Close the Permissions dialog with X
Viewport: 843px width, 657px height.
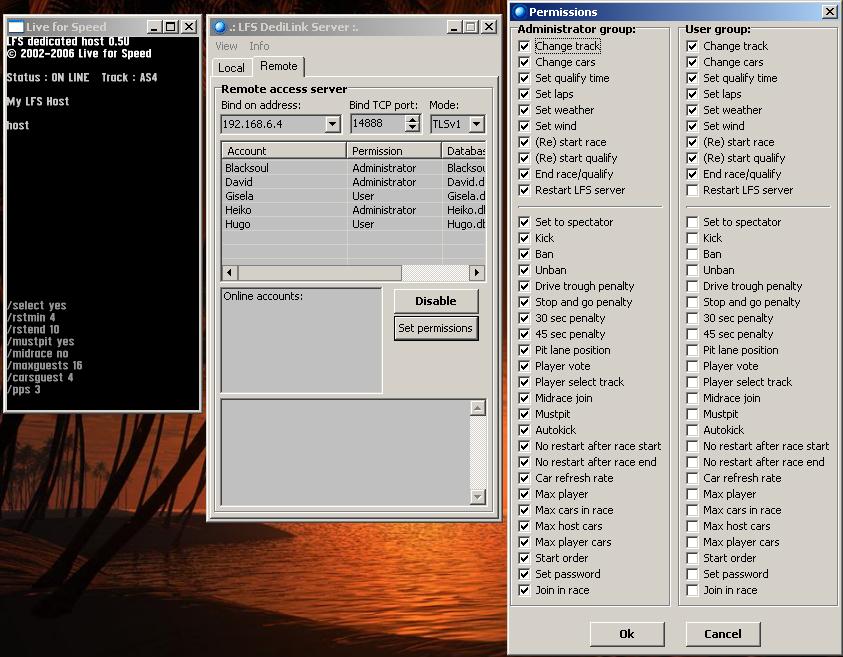tap(830, 11)
